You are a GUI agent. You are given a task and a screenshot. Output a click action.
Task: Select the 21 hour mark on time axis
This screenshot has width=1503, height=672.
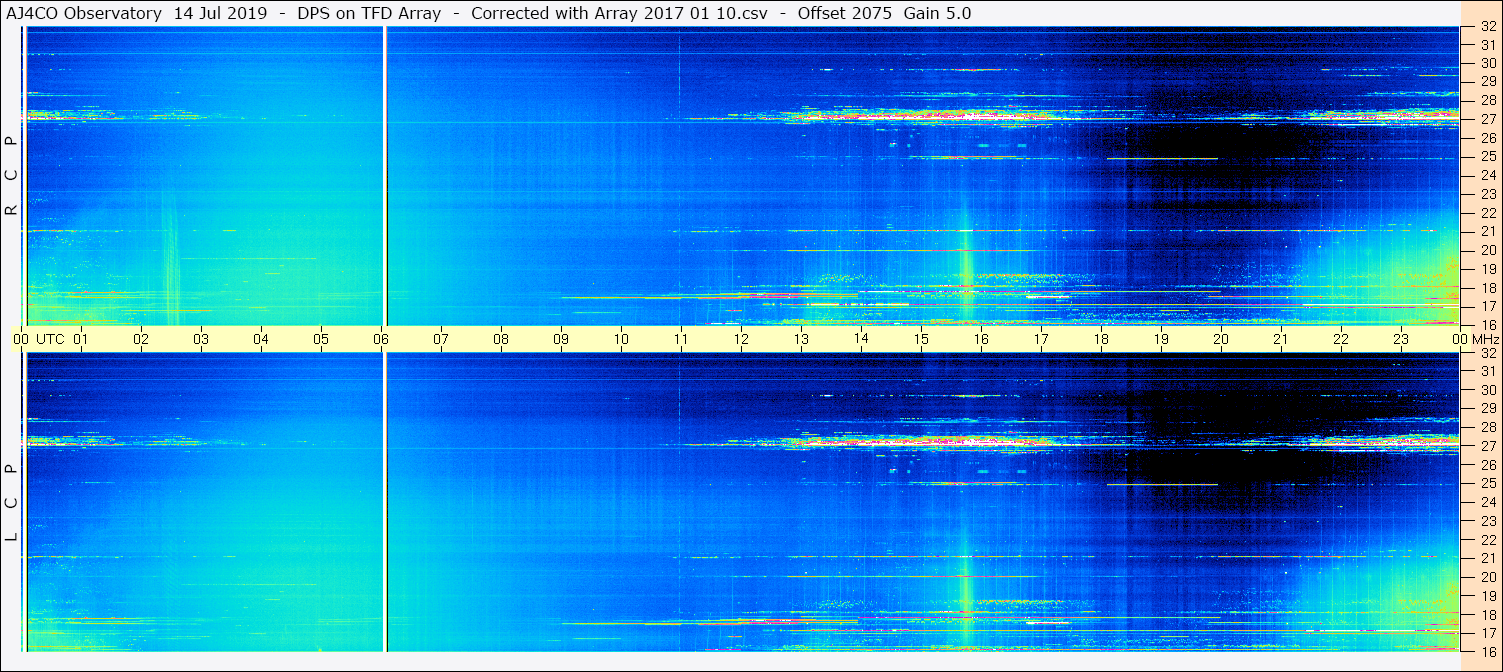pos(1281,339)
